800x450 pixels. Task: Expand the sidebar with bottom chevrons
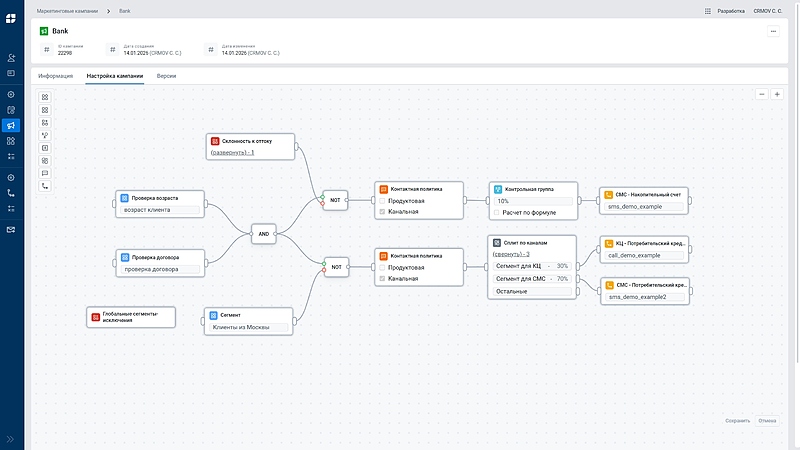pyautogui.click(x=11, y=438)
